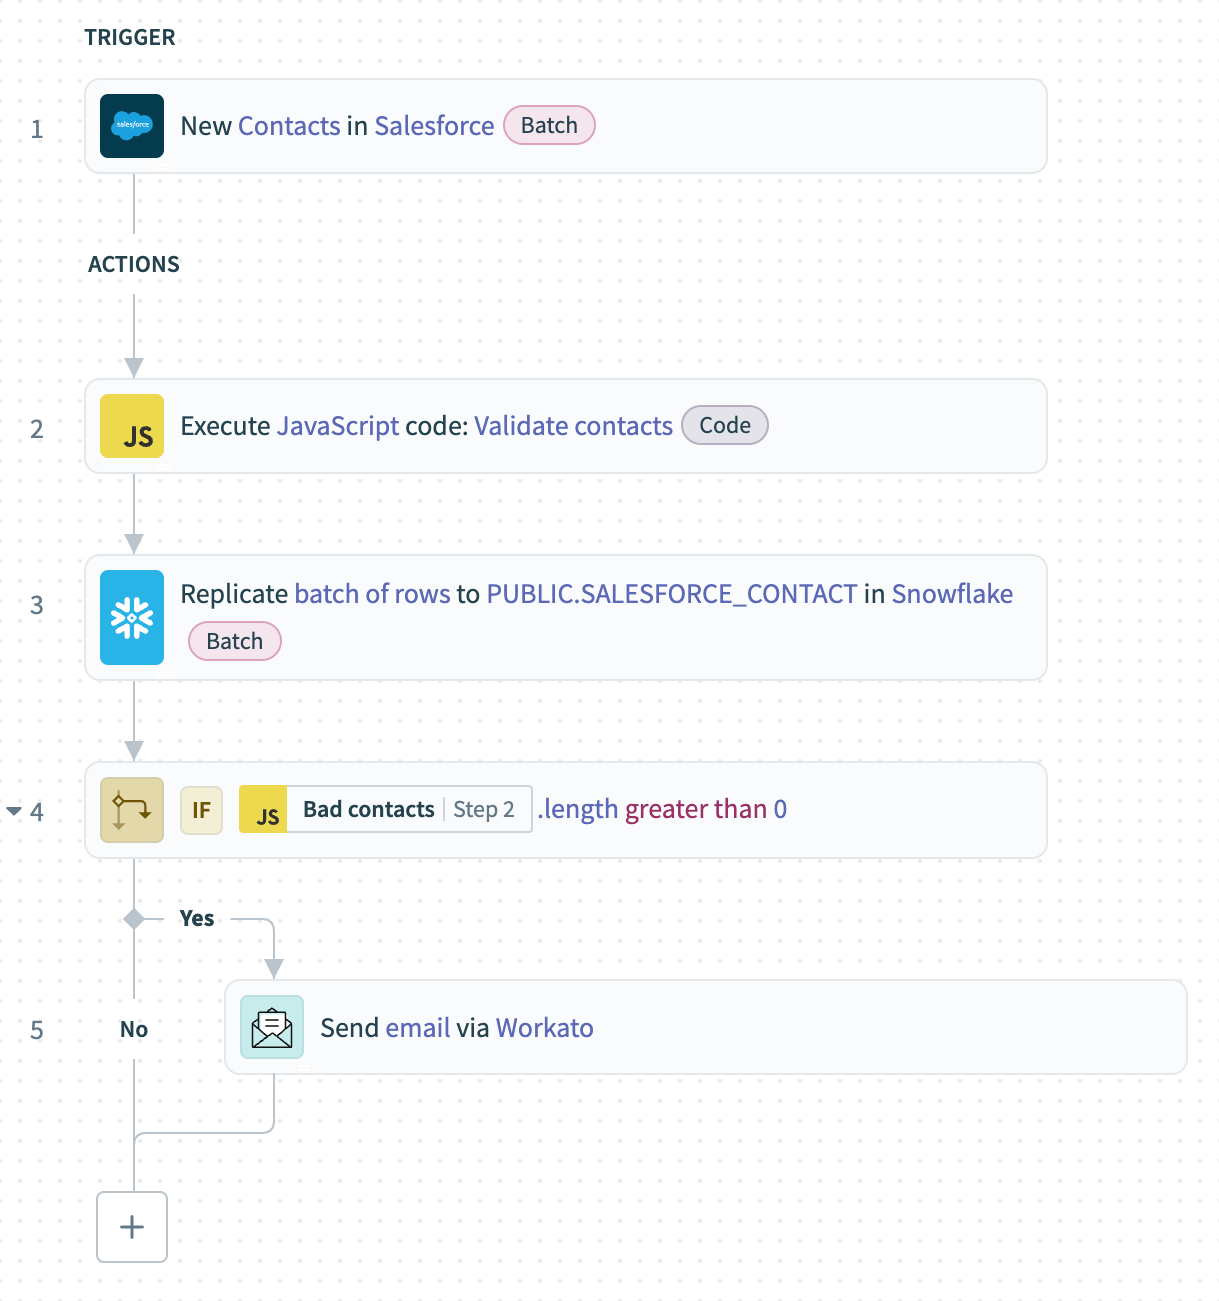
Task: Click the Snowflake icon on step 3
Action: click(131, 617)
